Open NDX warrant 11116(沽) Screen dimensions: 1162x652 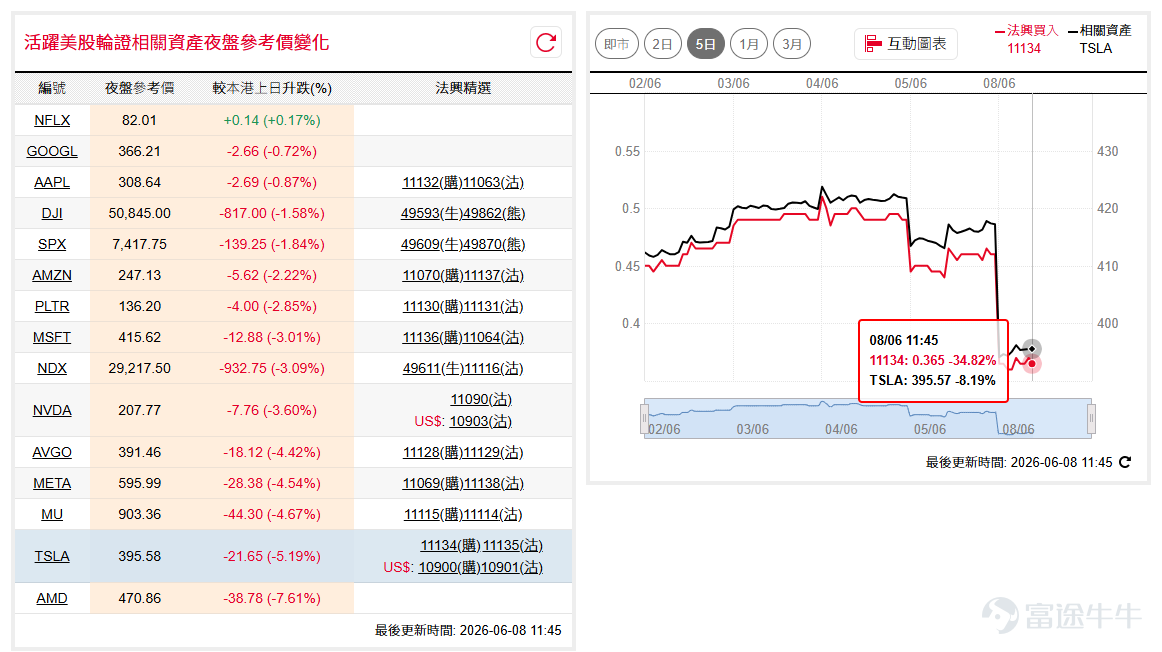point(494,369)
